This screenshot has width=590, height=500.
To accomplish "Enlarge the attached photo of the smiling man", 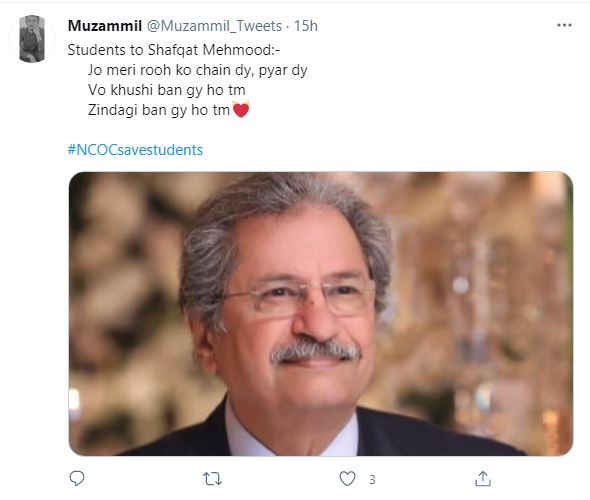I will coord(321,314).
